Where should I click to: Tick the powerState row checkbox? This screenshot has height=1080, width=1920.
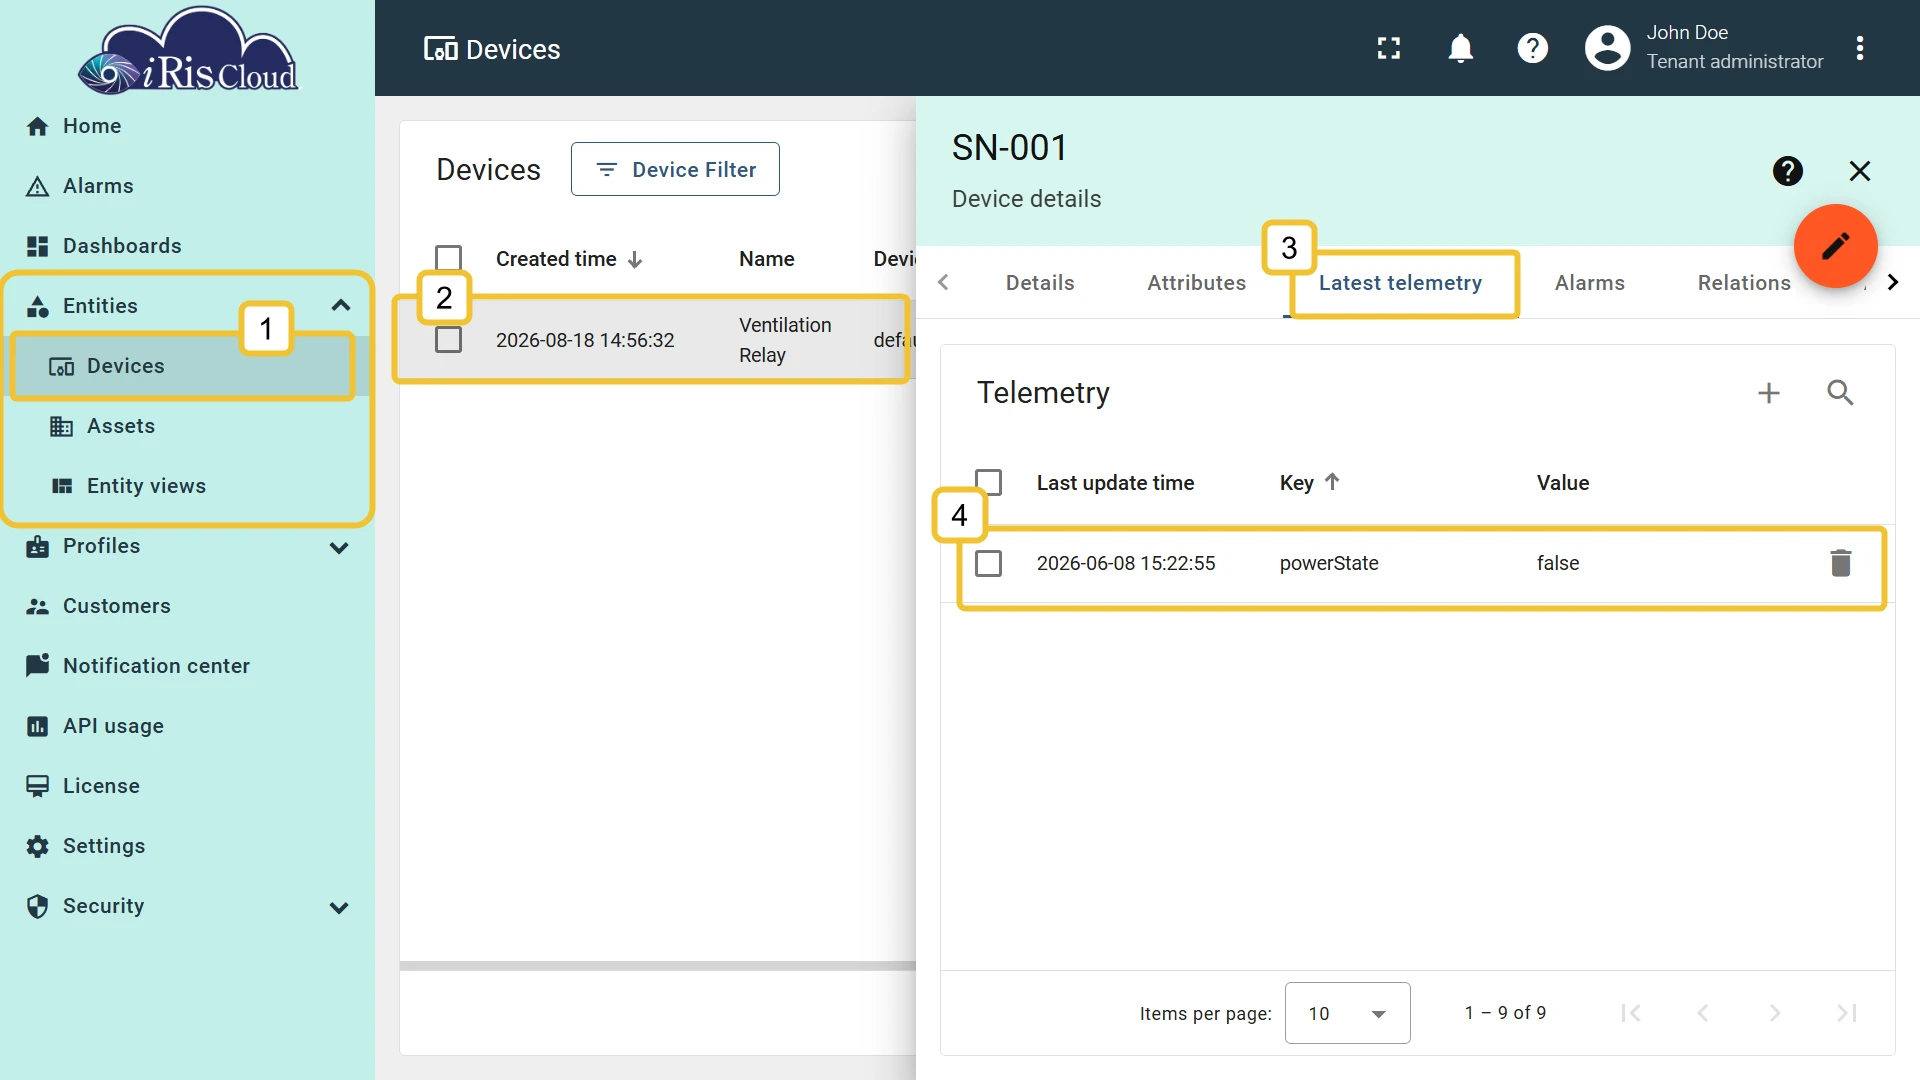coord(988,563)
